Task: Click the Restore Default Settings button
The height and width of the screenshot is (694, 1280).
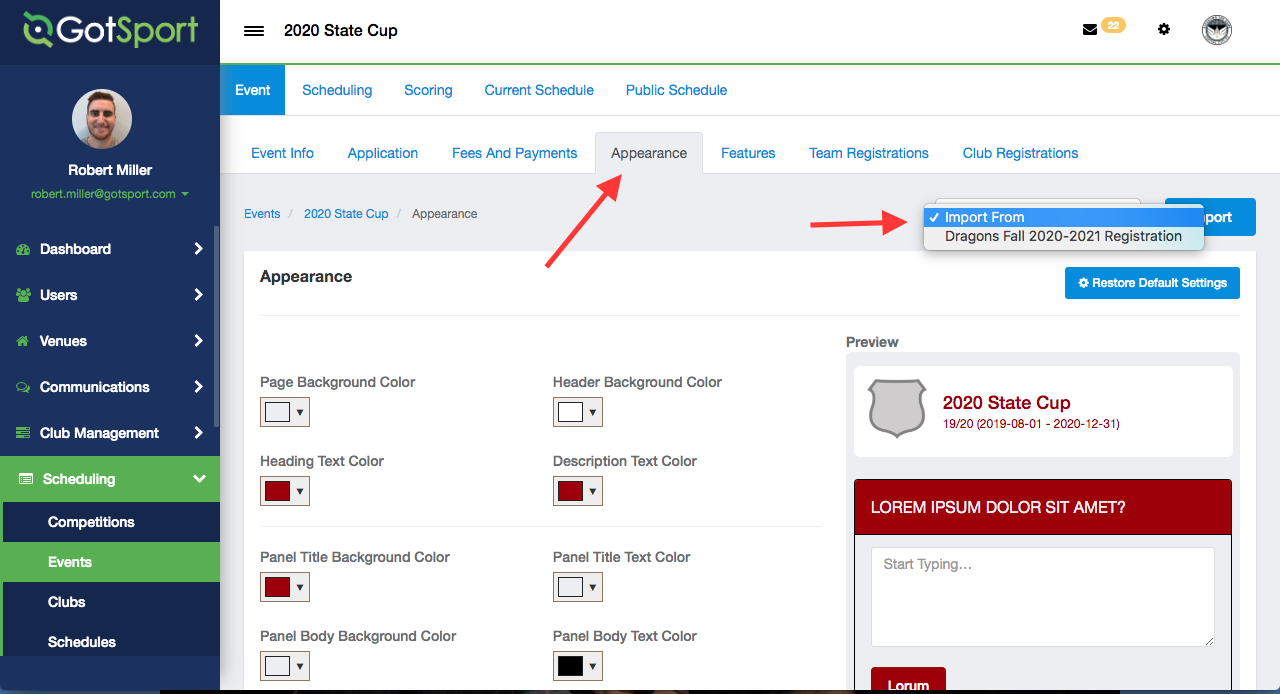Action: point(1152,283)
